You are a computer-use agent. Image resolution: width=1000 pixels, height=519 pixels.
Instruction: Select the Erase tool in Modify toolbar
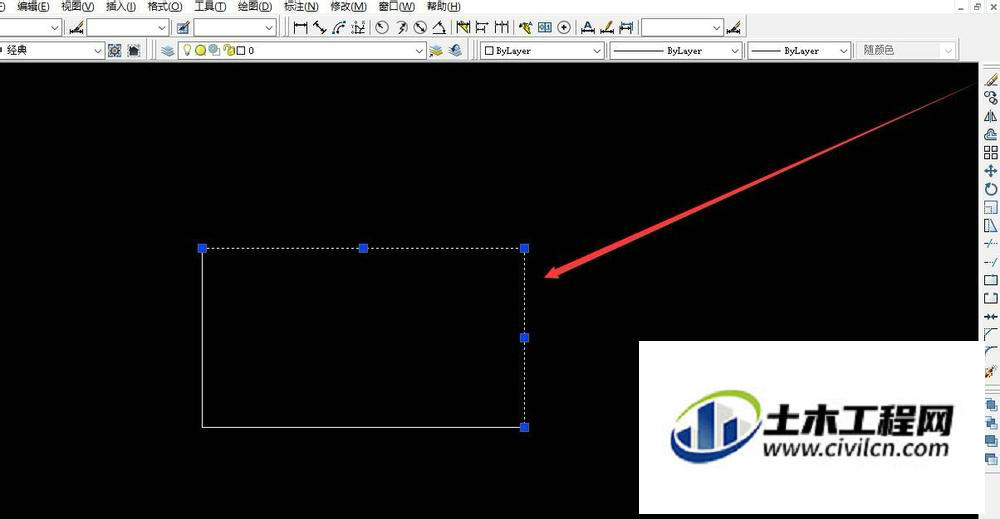[990, 80]
